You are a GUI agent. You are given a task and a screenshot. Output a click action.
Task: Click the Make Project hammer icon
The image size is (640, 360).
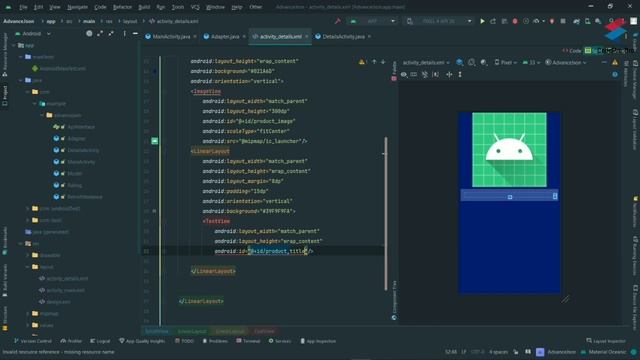pyautogui.click(x=338, y=21)
